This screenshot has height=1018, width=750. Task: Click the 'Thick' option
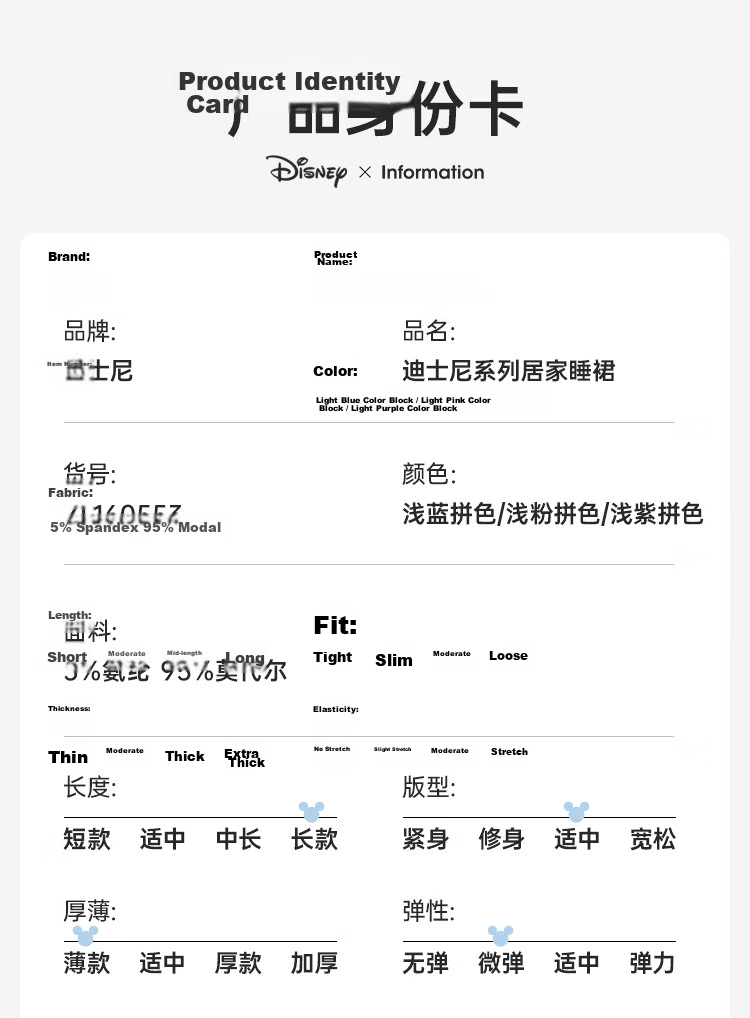[184, 756]
